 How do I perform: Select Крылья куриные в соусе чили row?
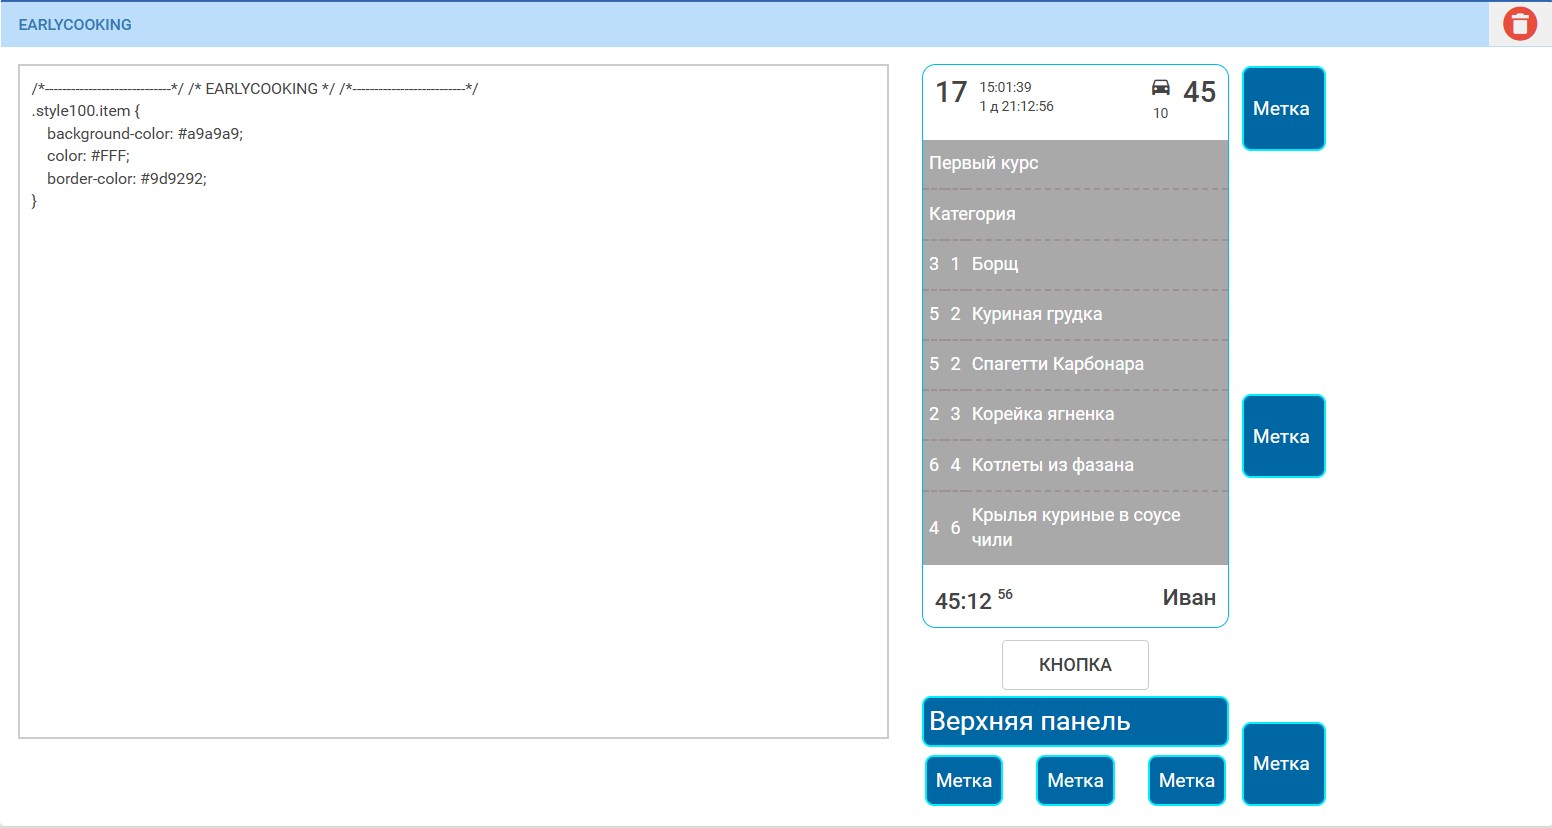[x=1074, y=527]
